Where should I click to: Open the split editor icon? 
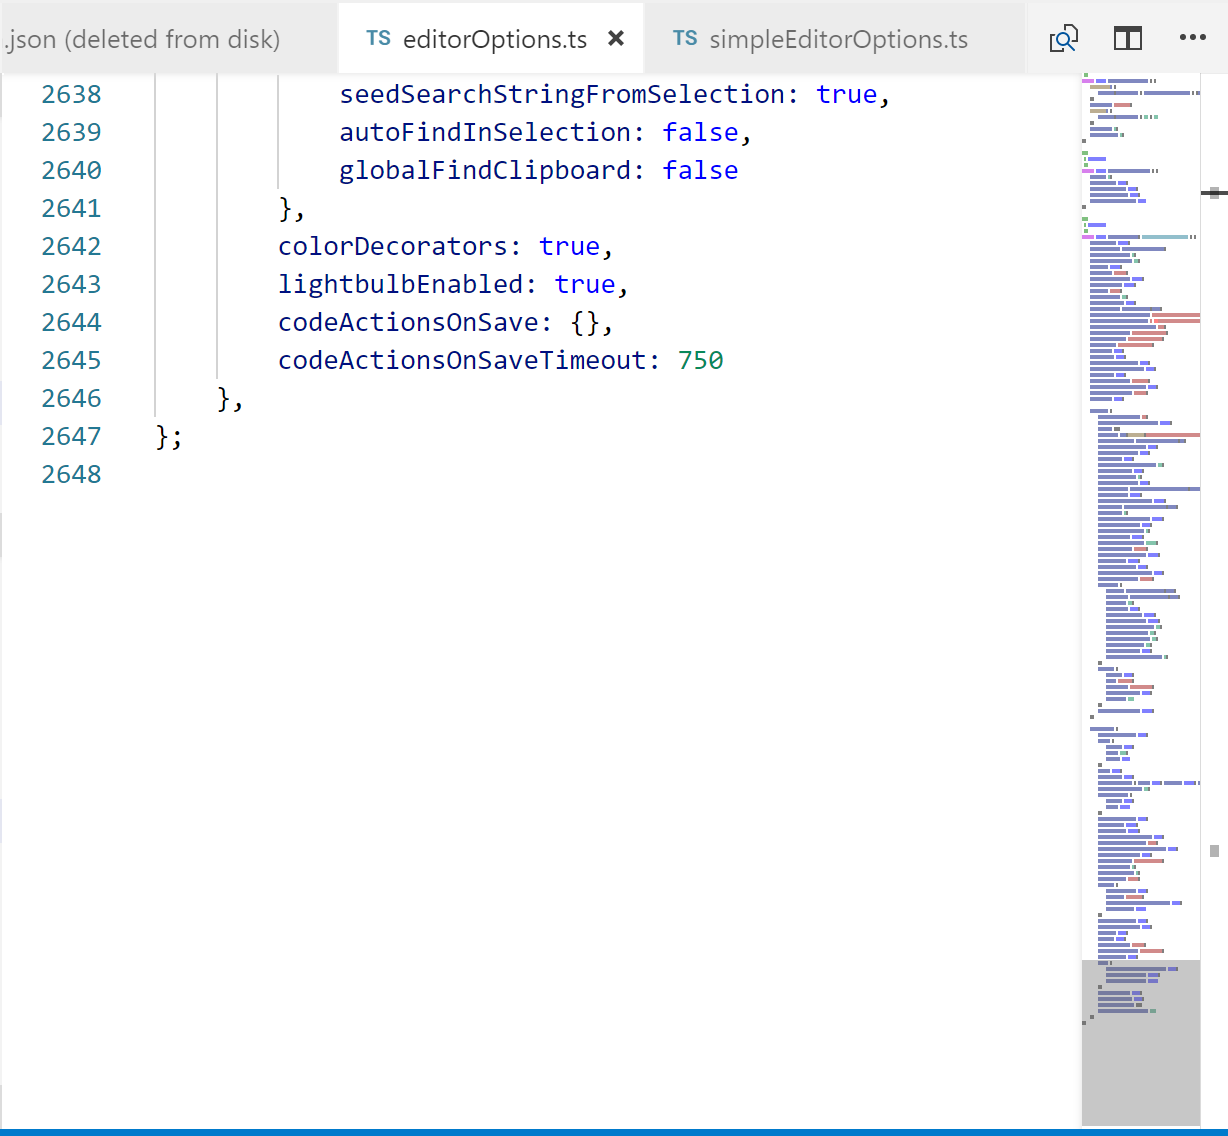[x=1127, y=38]
